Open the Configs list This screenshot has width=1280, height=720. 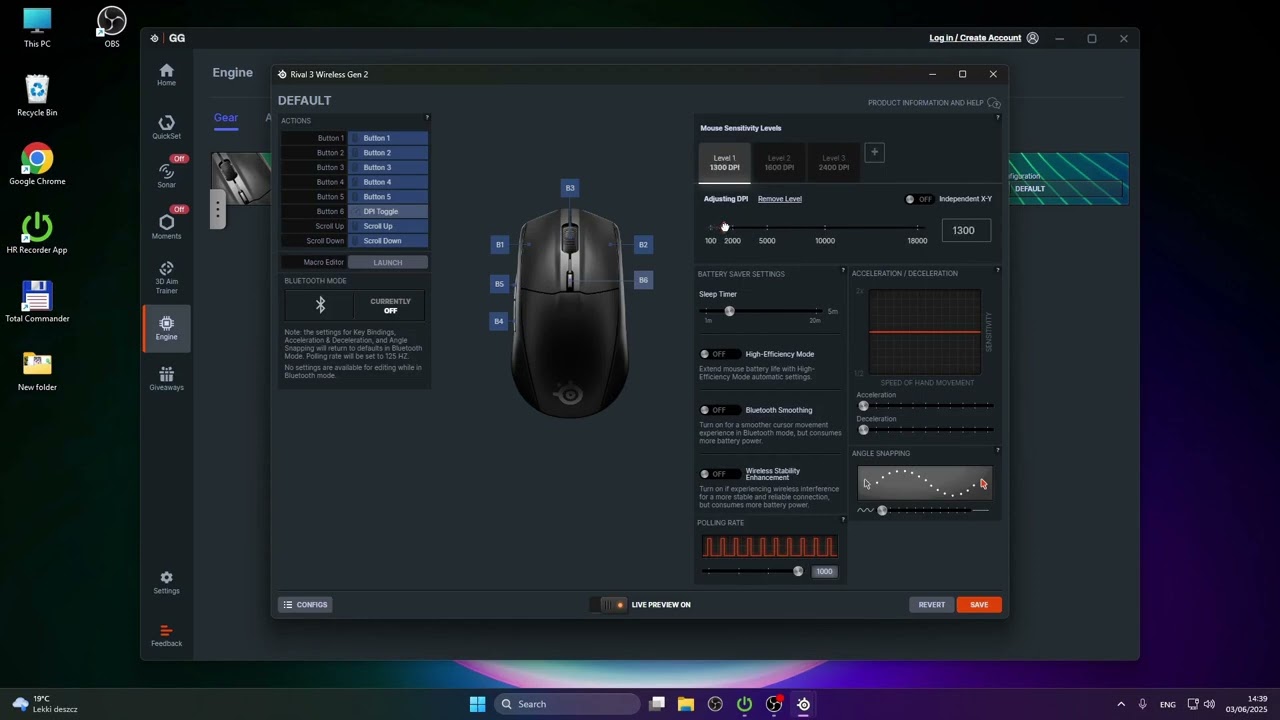[x=305, y=604]
